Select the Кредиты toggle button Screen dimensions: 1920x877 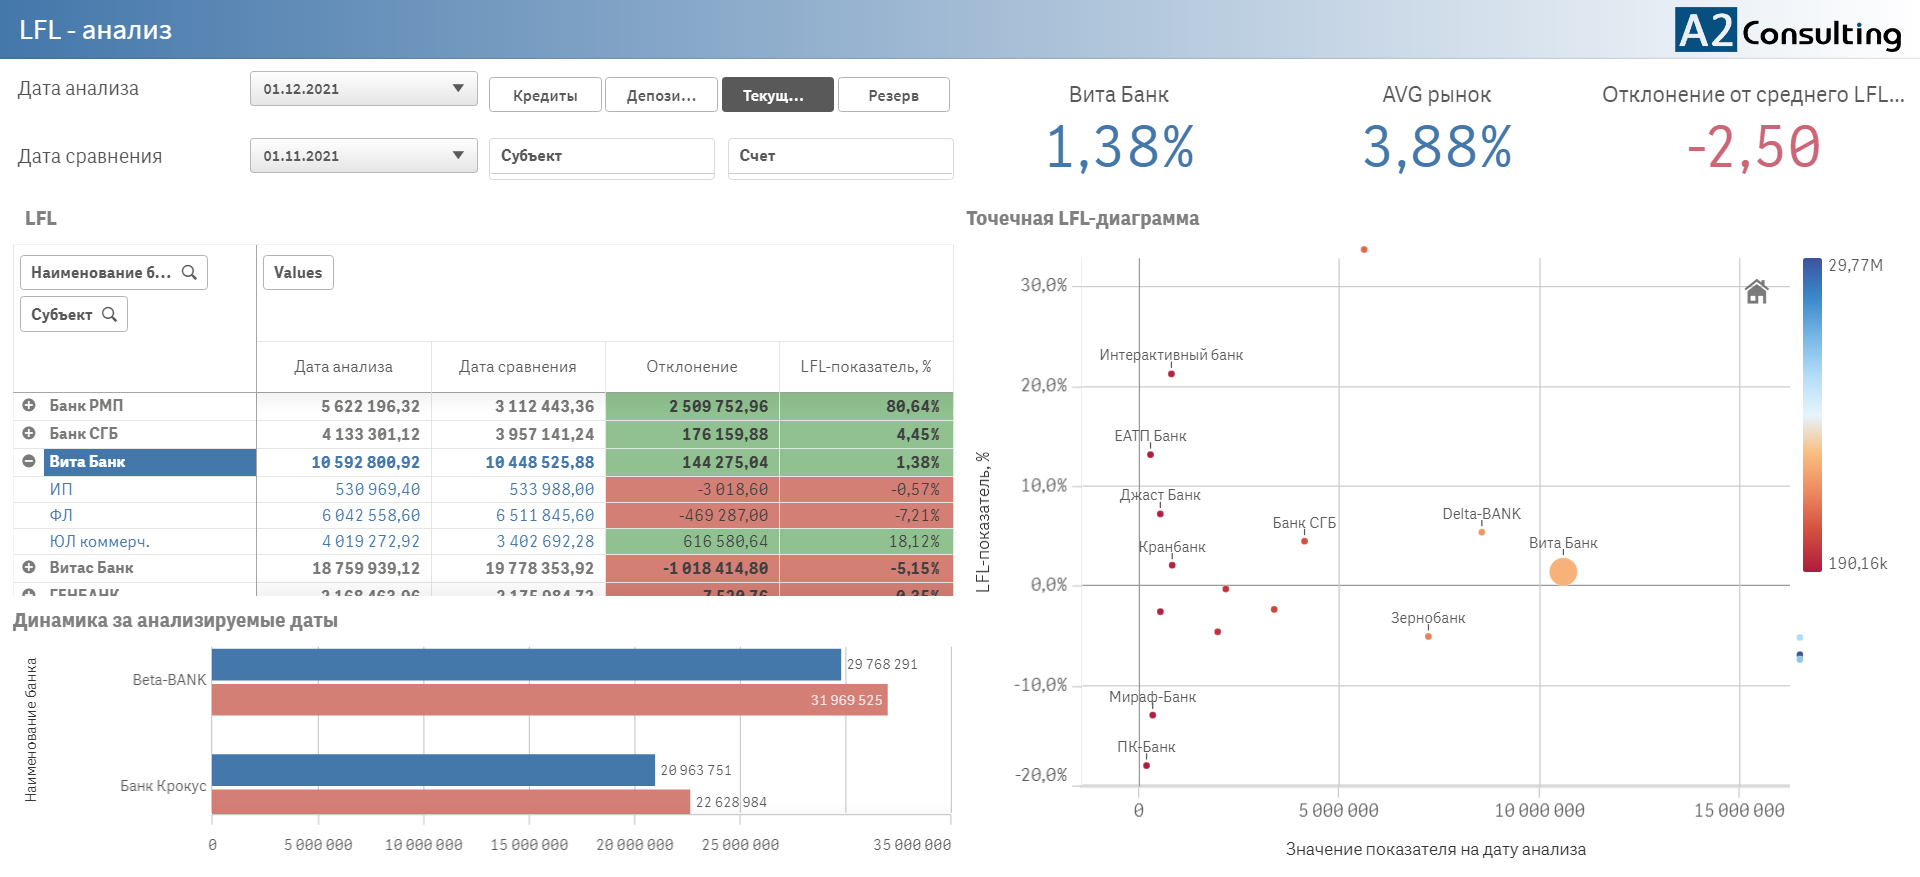pyautogui.click(x=545, y=95)
